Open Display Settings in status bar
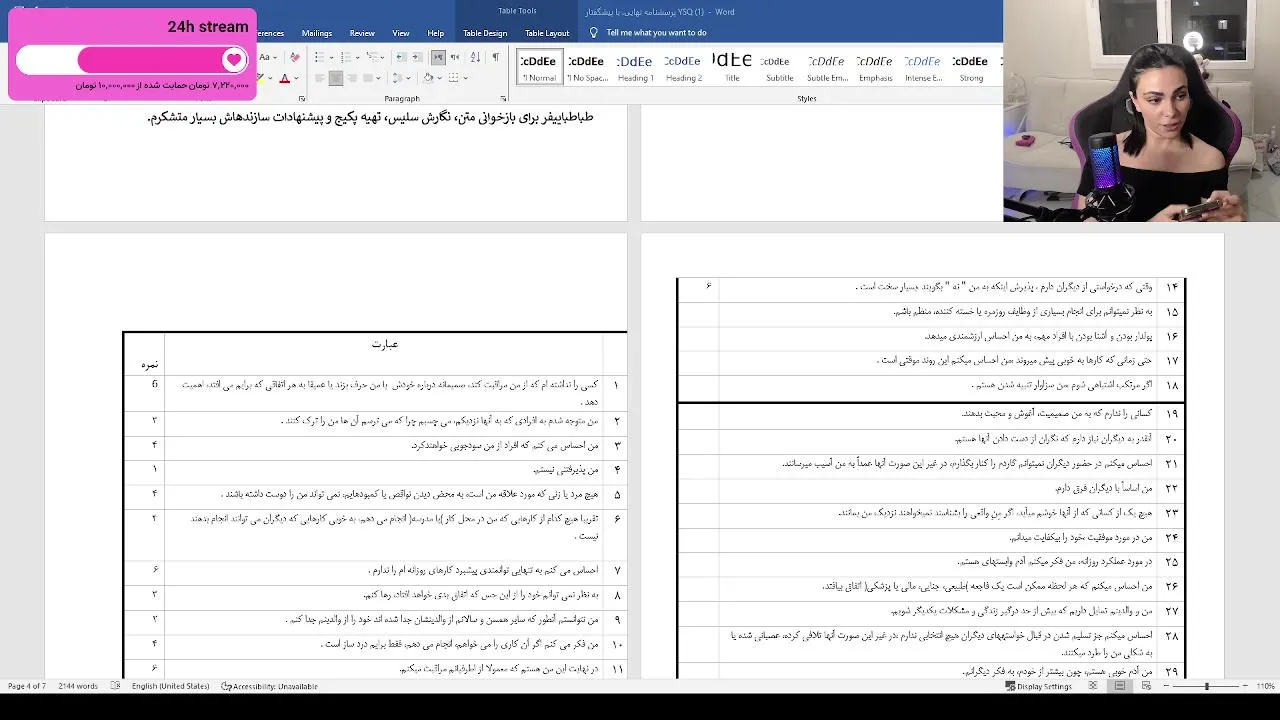The width and height of the screenshot is (1280, 720). 1038,686
